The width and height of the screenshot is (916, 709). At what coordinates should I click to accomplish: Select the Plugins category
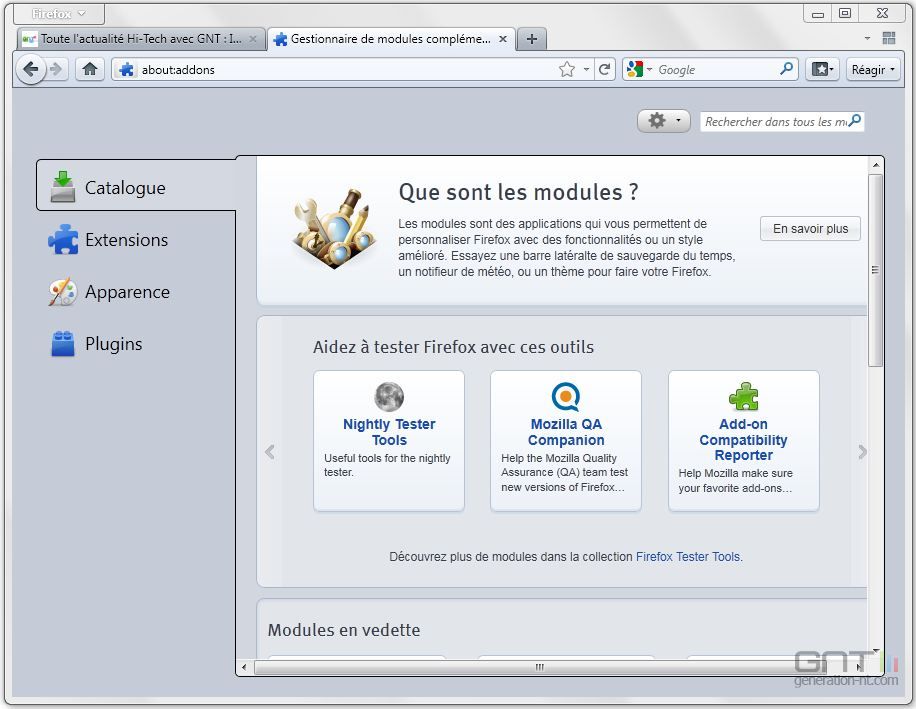pos(136,343)
